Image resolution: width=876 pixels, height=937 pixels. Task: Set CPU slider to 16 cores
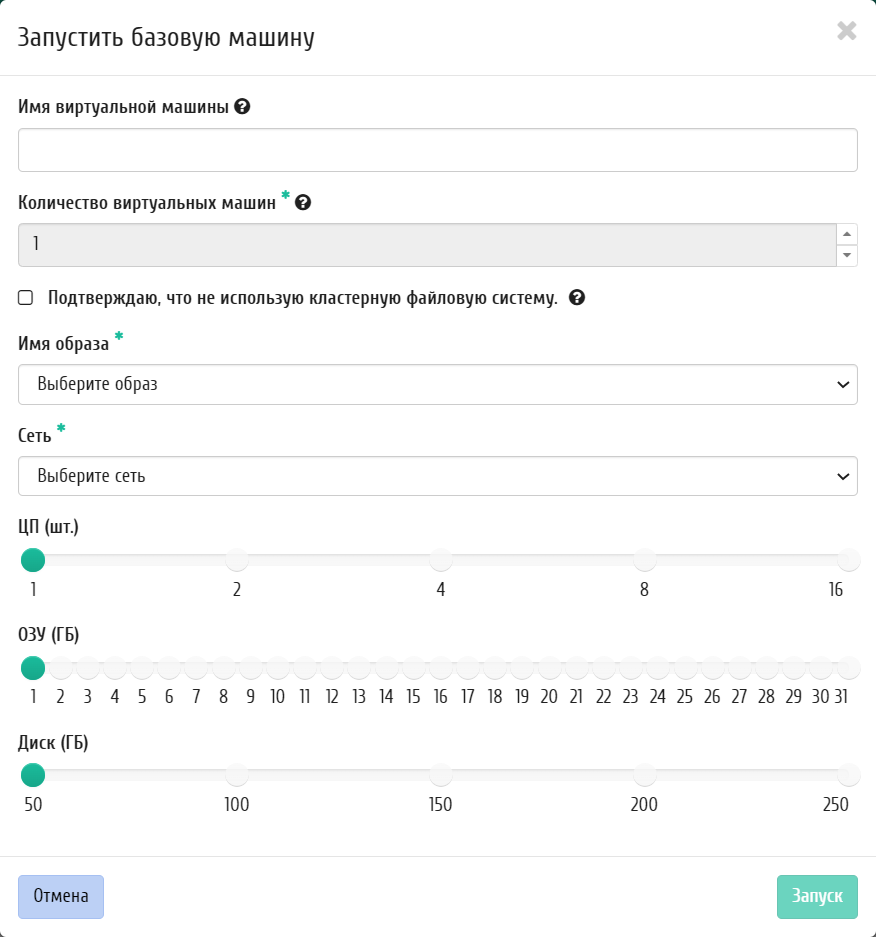[x=849, y=560]
